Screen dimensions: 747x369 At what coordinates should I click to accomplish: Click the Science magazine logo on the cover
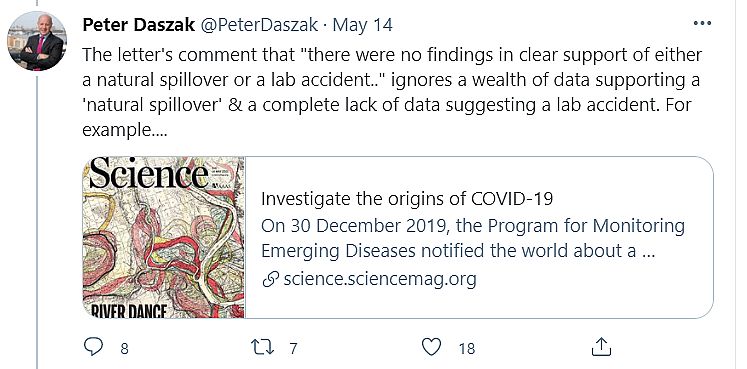(149, 173)
